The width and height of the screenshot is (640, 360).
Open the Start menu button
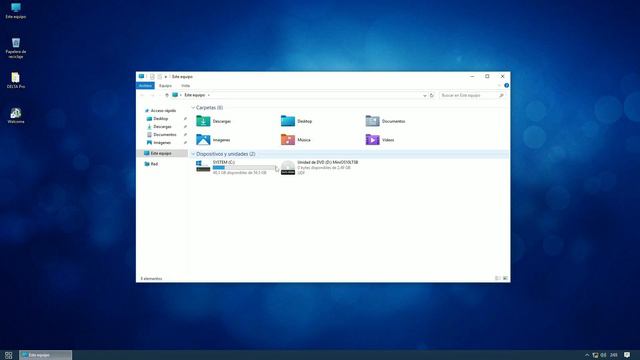click(x=9, y=355)
